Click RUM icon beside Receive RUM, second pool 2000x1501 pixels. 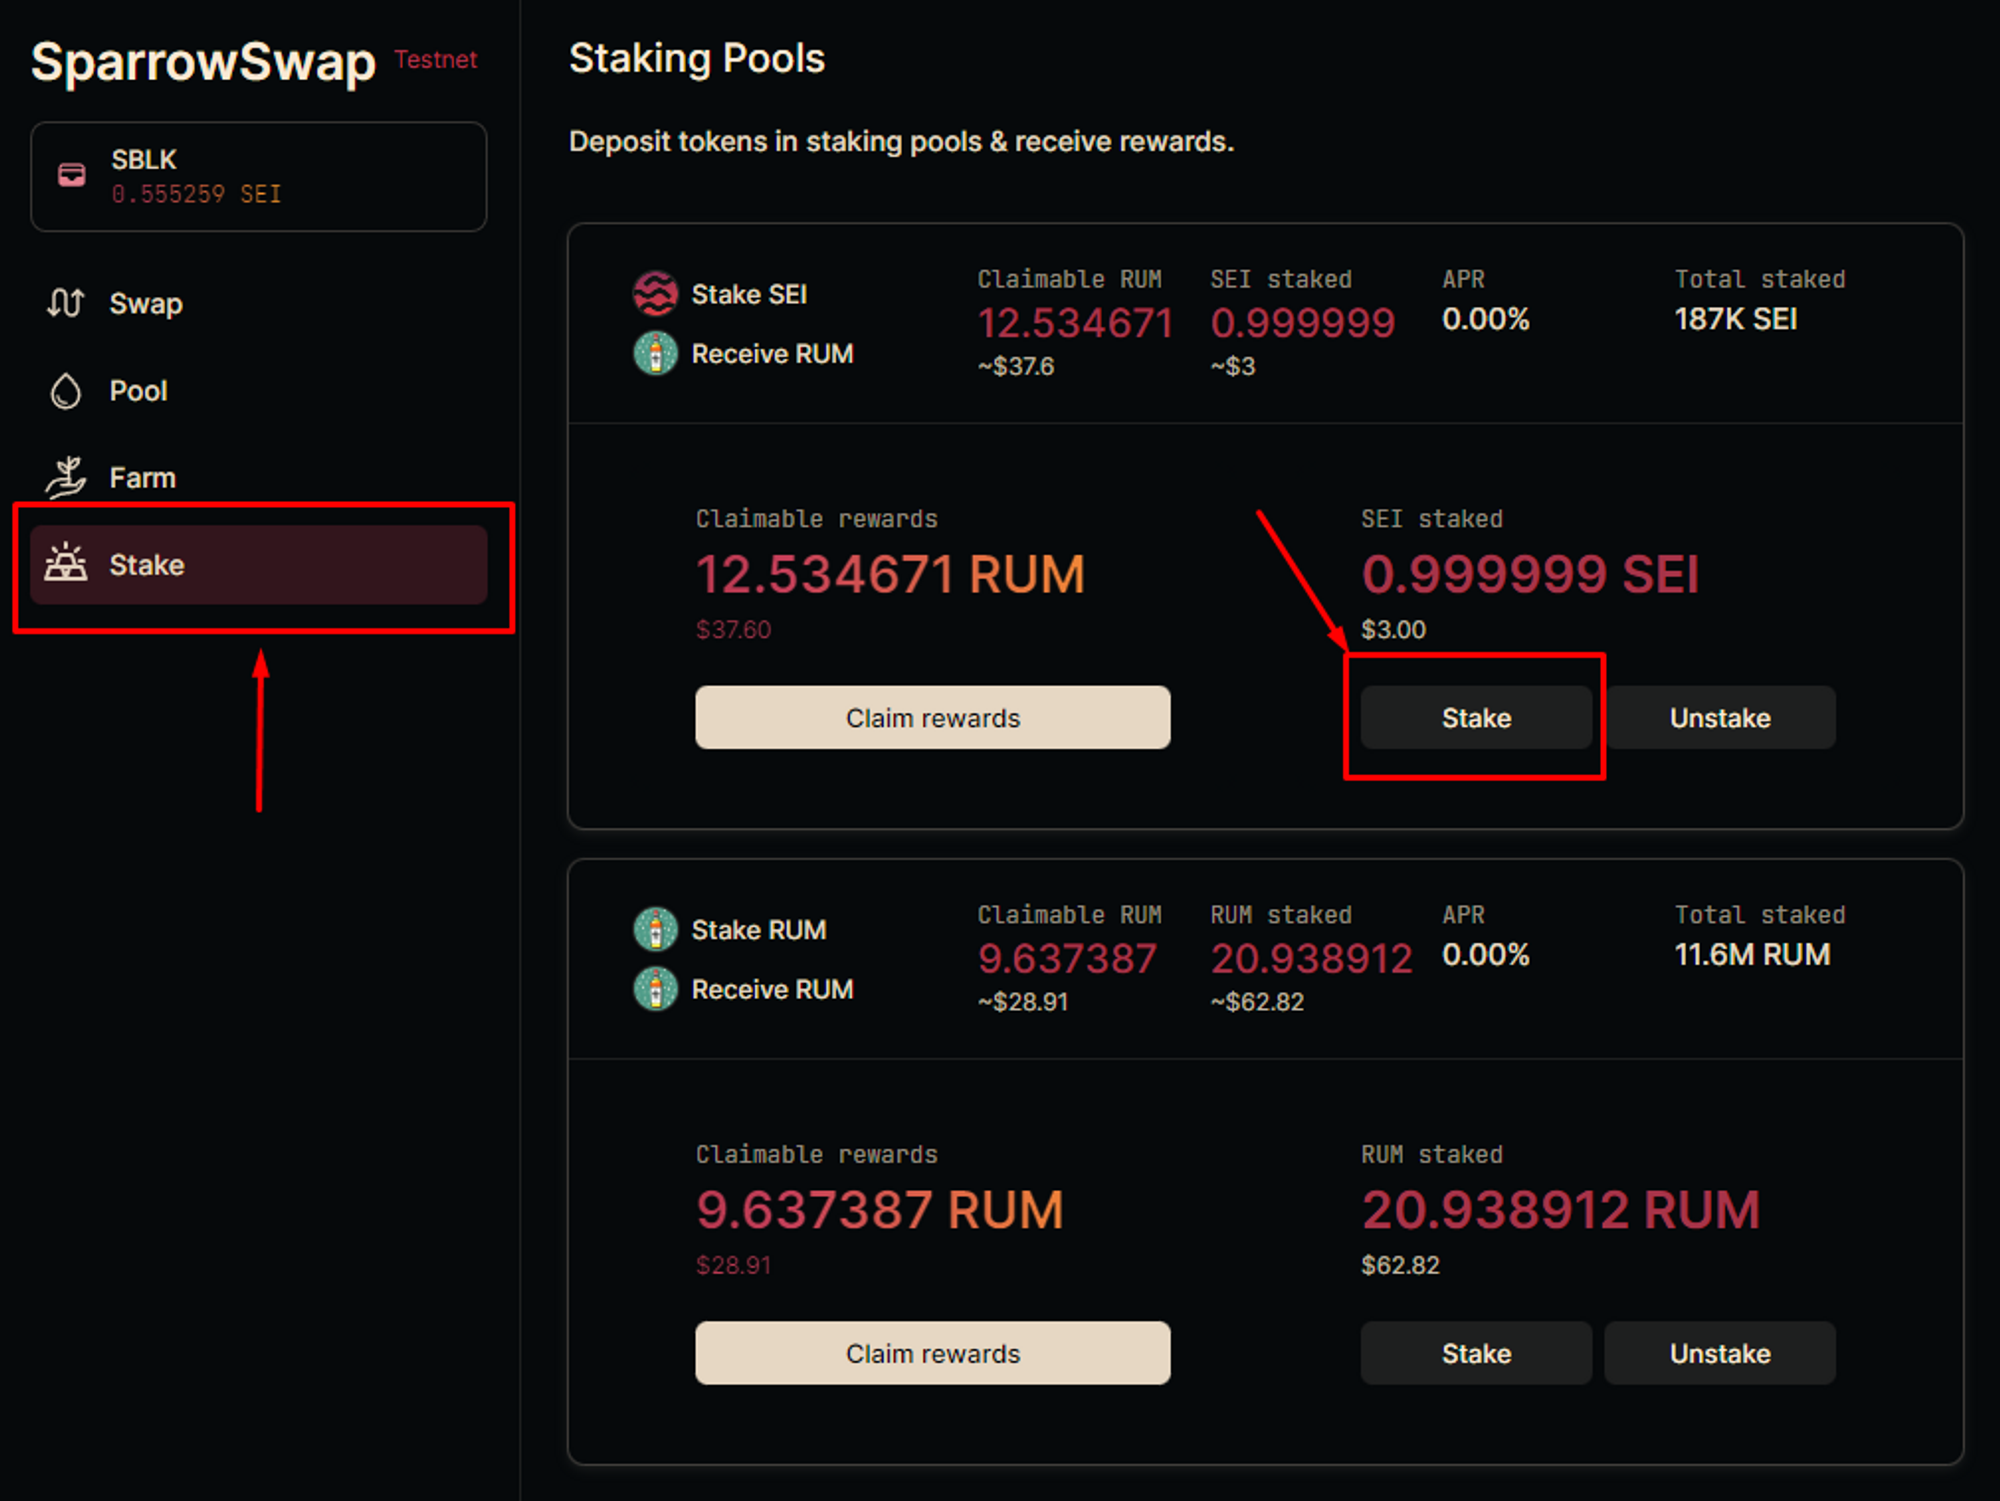[x=655, y=989]
